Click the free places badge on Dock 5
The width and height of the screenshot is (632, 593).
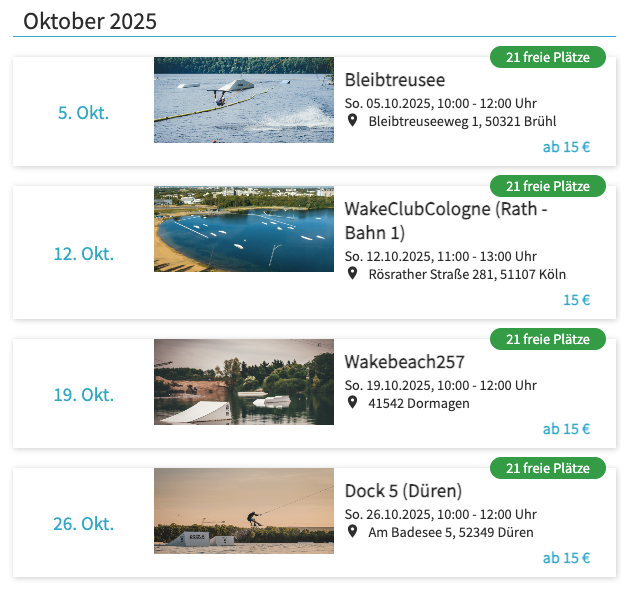tap(548, 468)
